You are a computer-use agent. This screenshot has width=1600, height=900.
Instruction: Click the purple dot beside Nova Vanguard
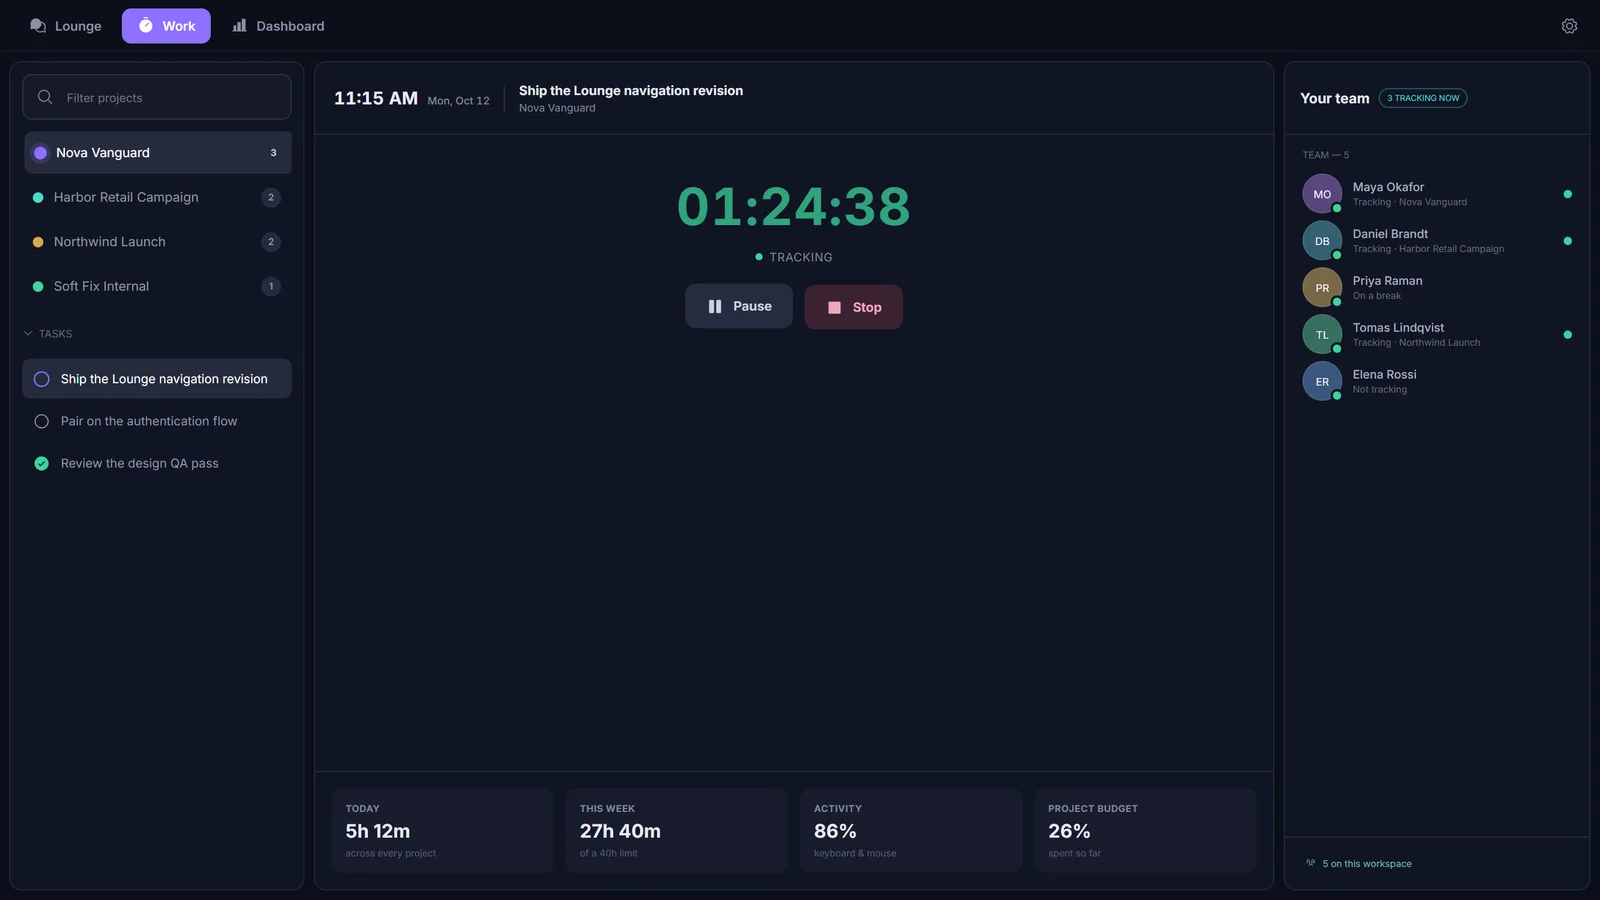point(40,153)
